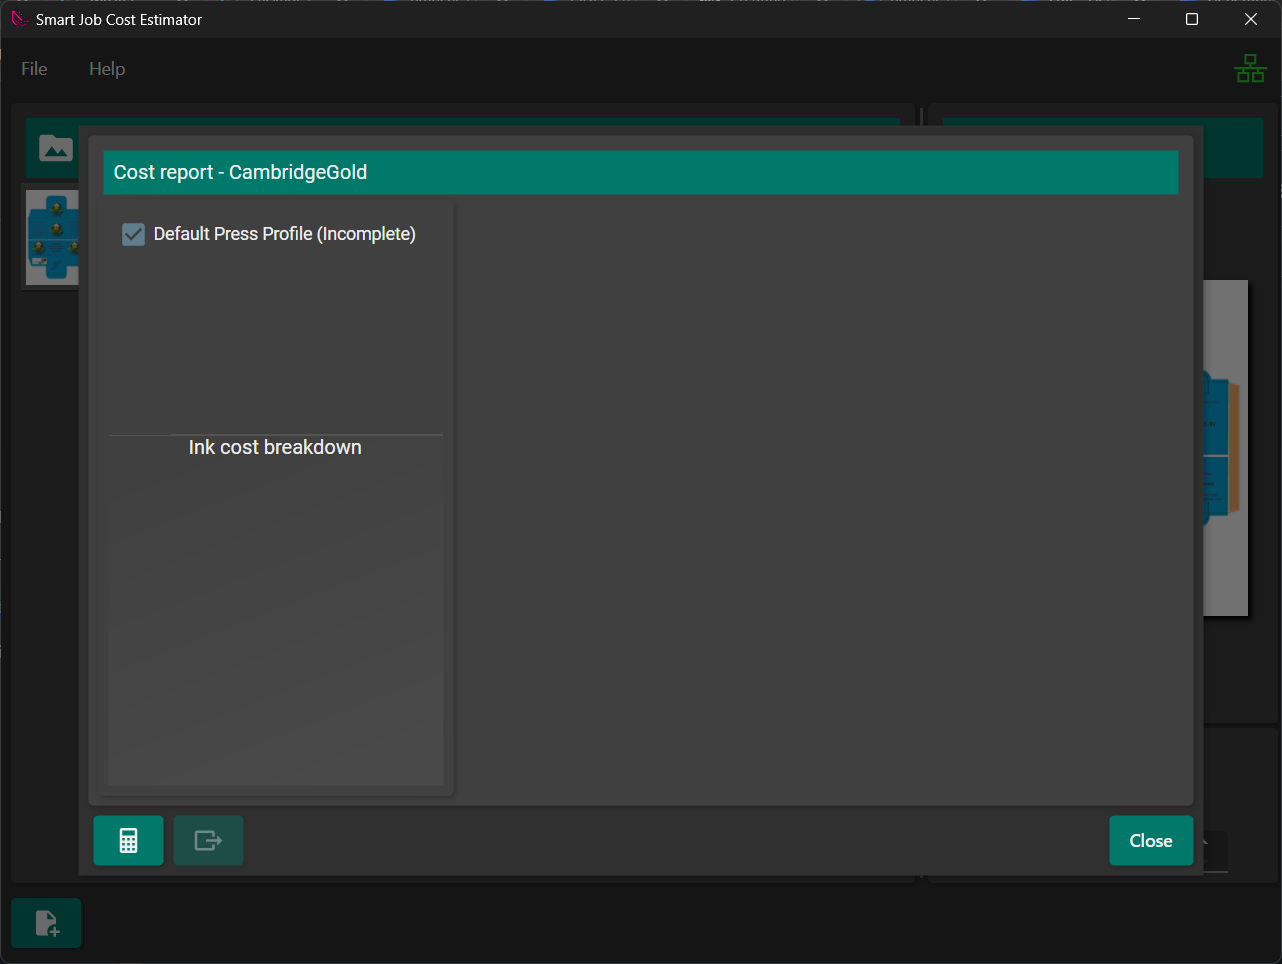Open the Help menu
The width and height of the screenshot is (1282, 964).
coord(107,69)
